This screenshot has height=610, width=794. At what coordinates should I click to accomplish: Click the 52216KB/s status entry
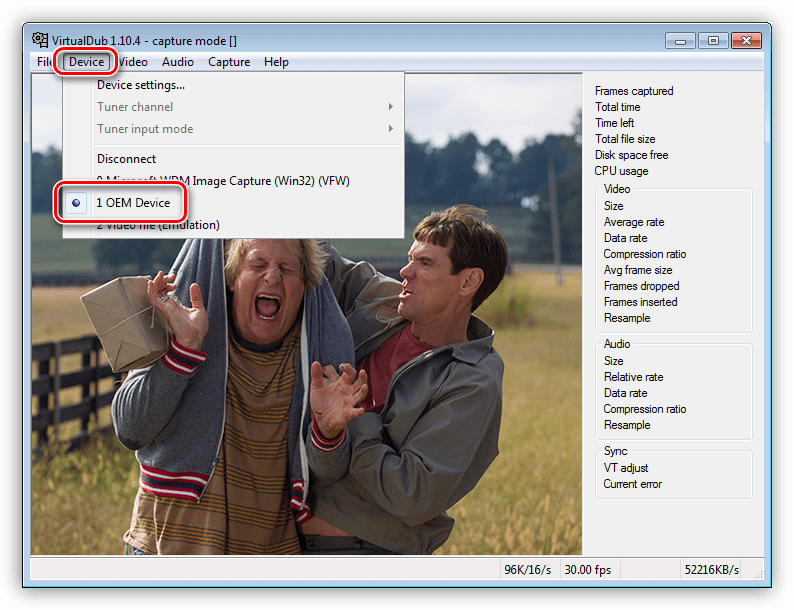(711, 570)
